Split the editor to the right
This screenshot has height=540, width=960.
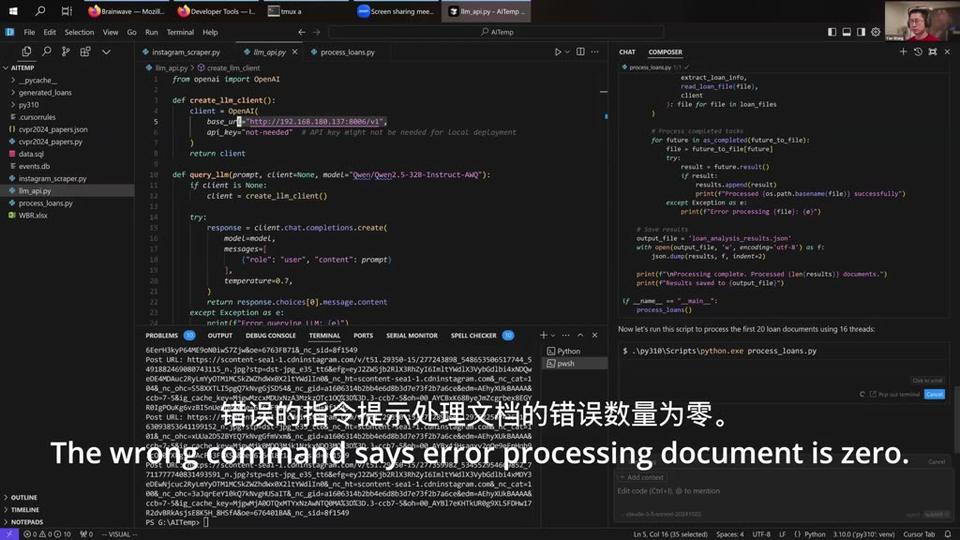(x=580, y=52)
